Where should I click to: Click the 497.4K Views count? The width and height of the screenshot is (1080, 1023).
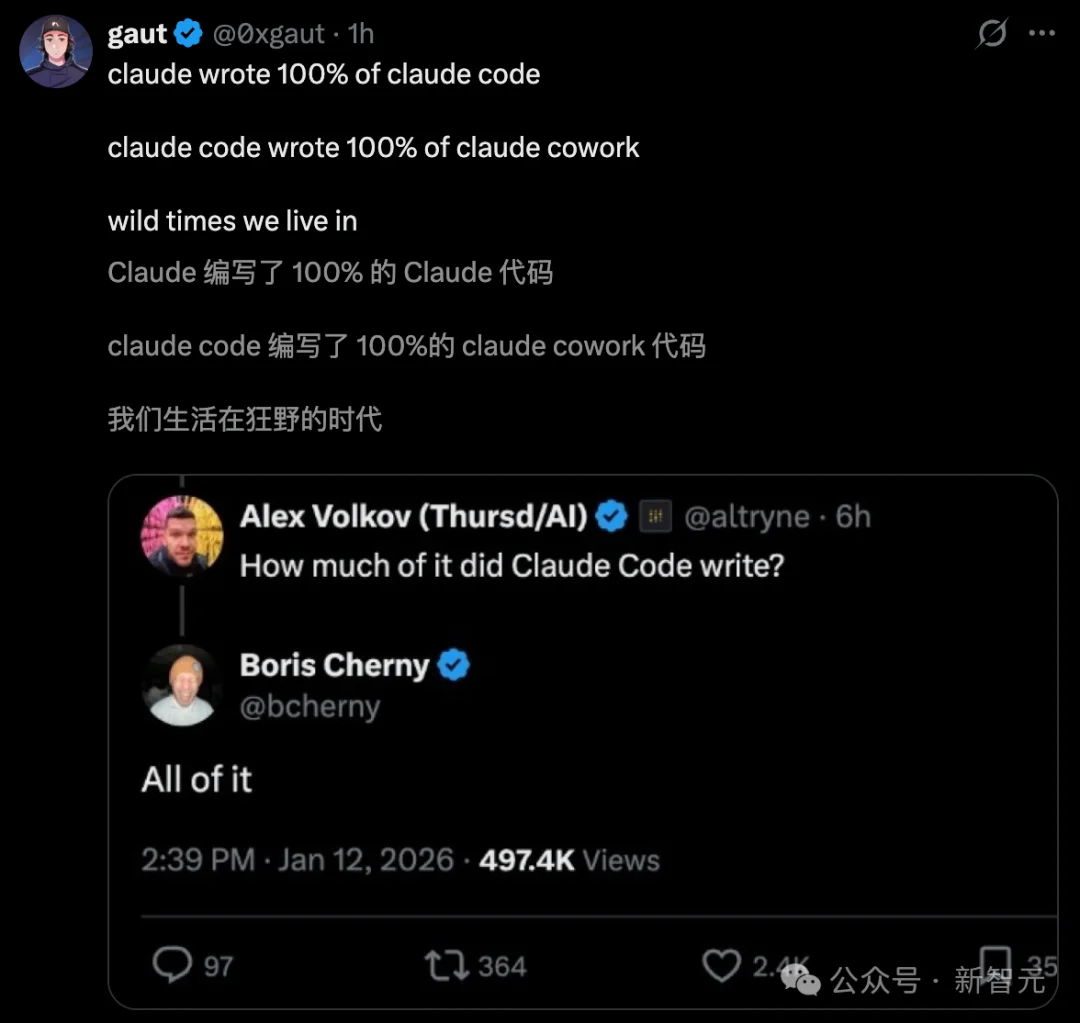coord(568,861)
